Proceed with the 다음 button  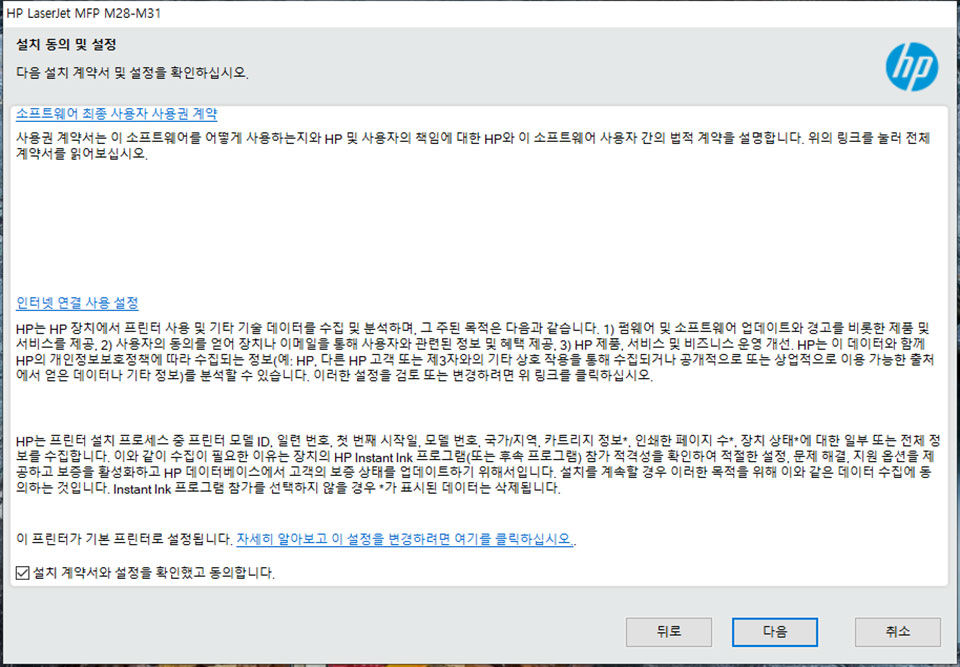tap(774, 632)
